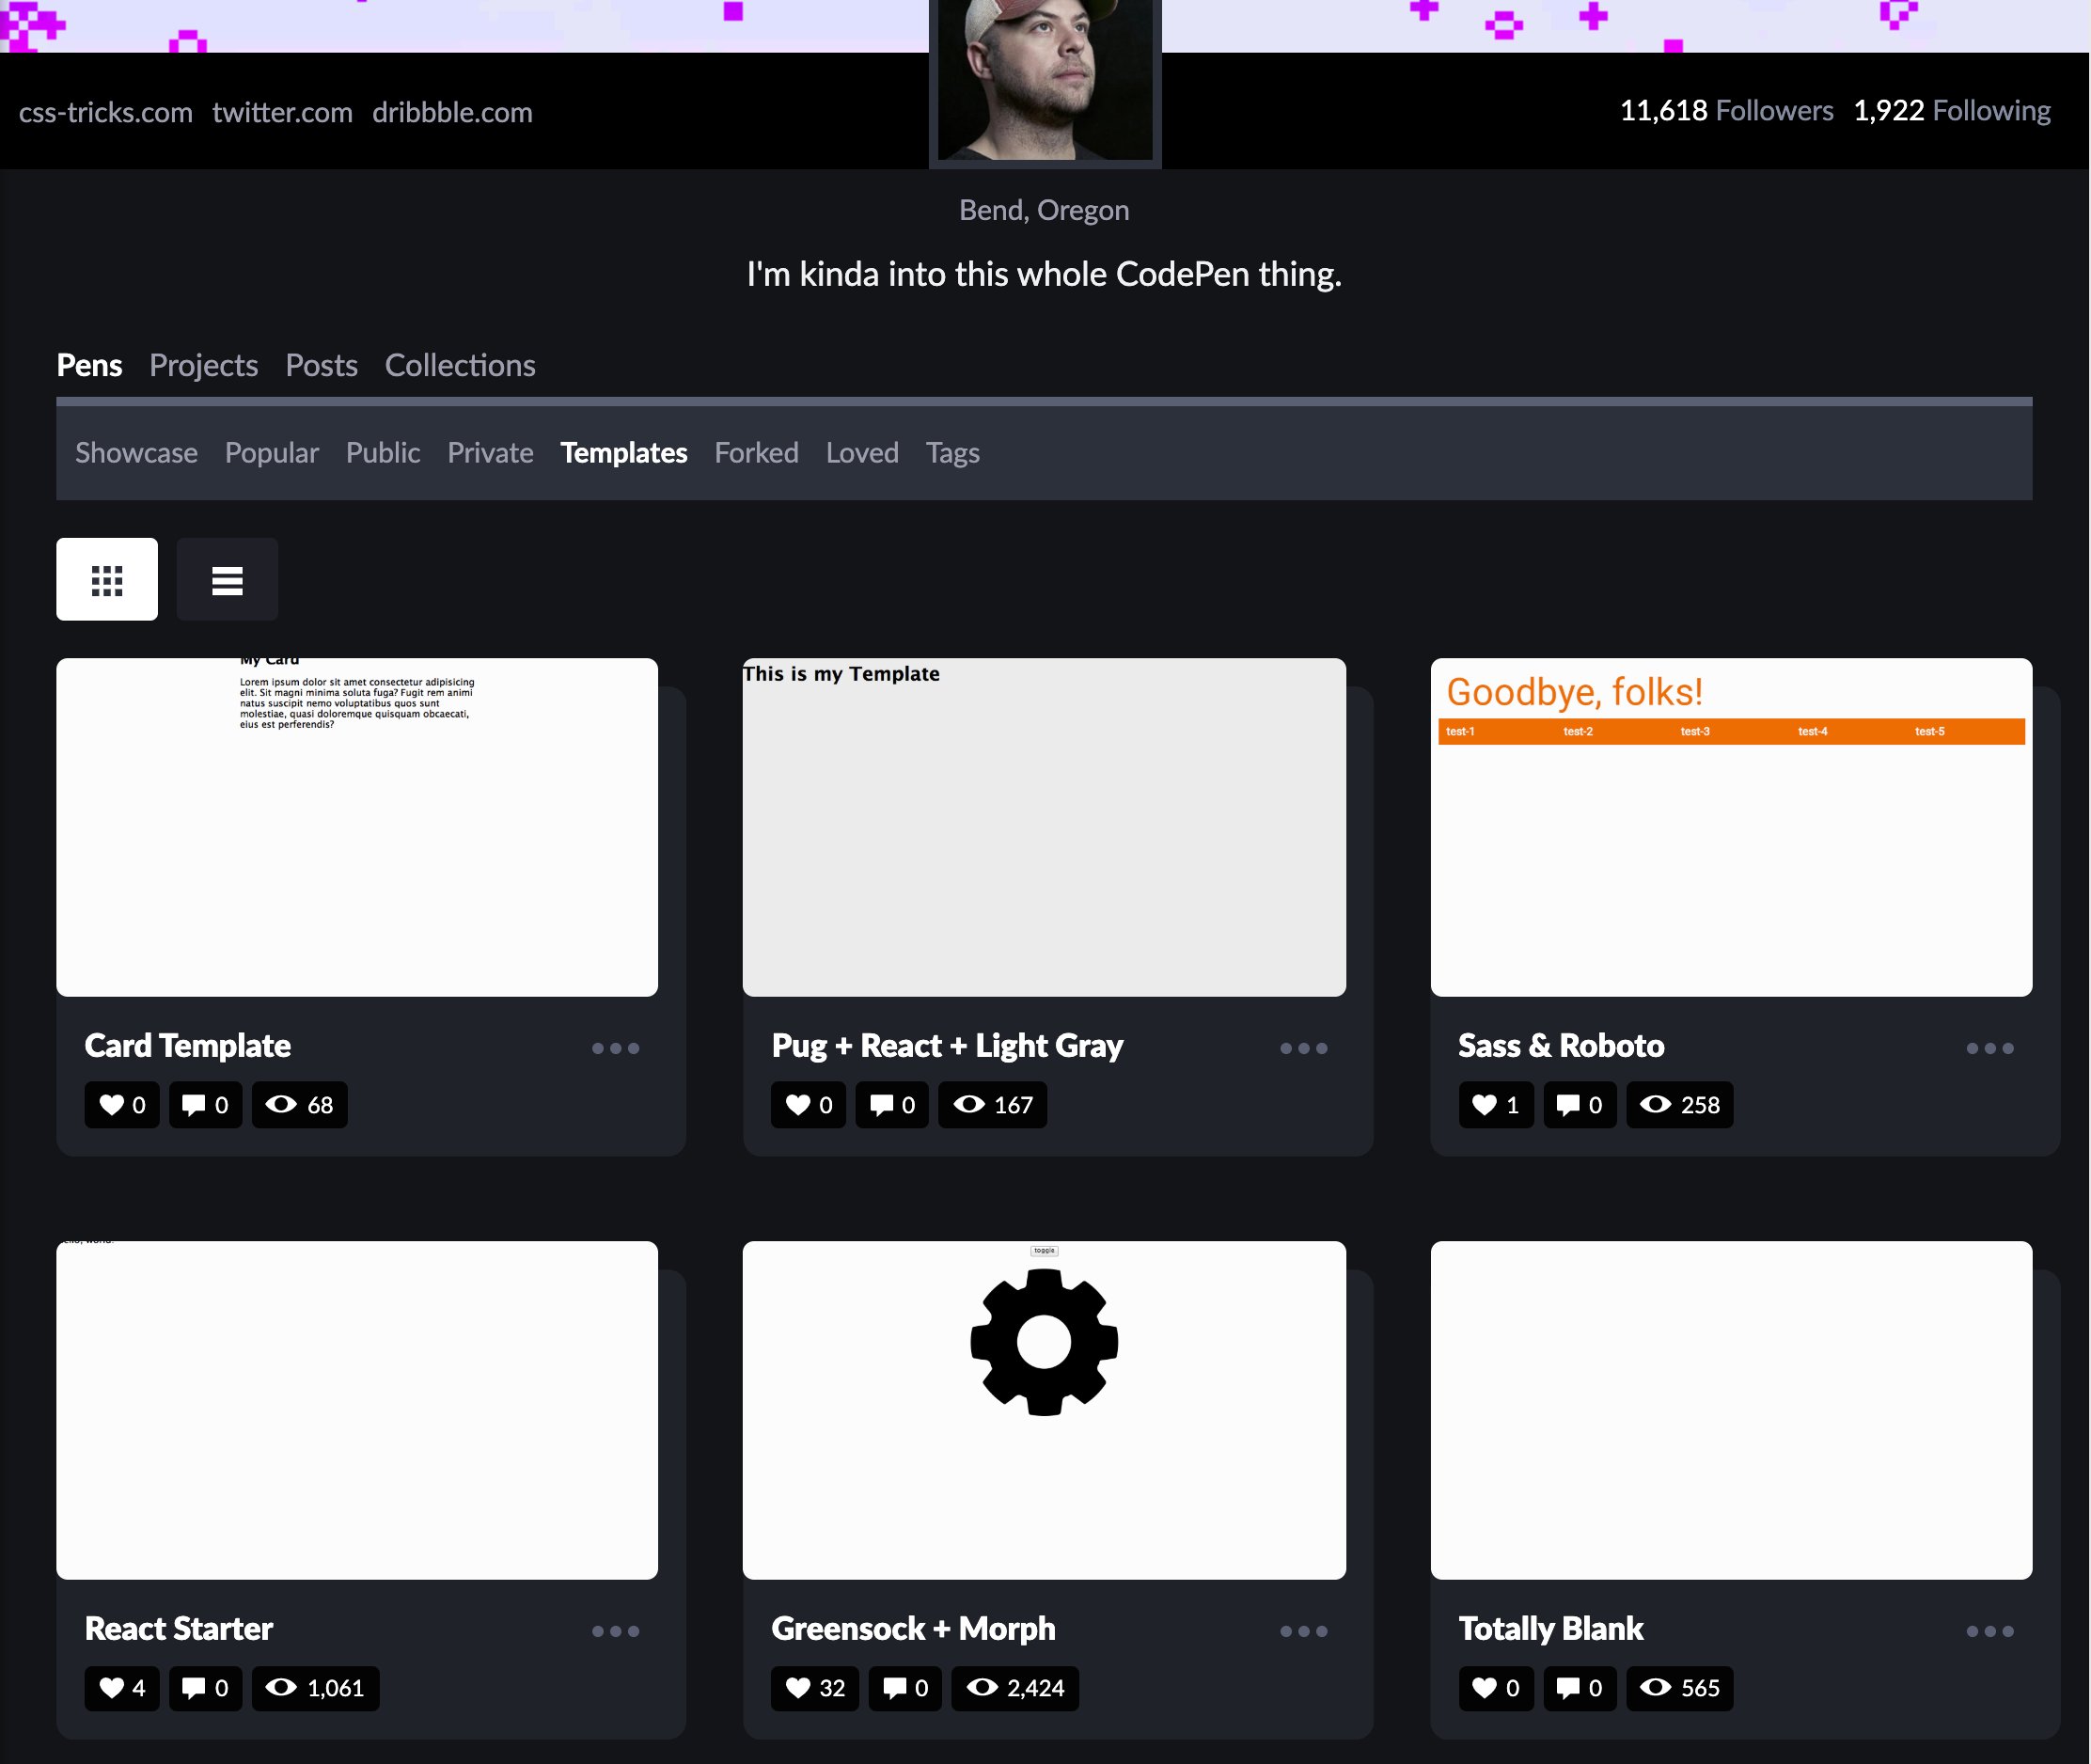The image size is (2091, 1764).
Task: Love the Card Template pen
Action: pos(122,1105)
